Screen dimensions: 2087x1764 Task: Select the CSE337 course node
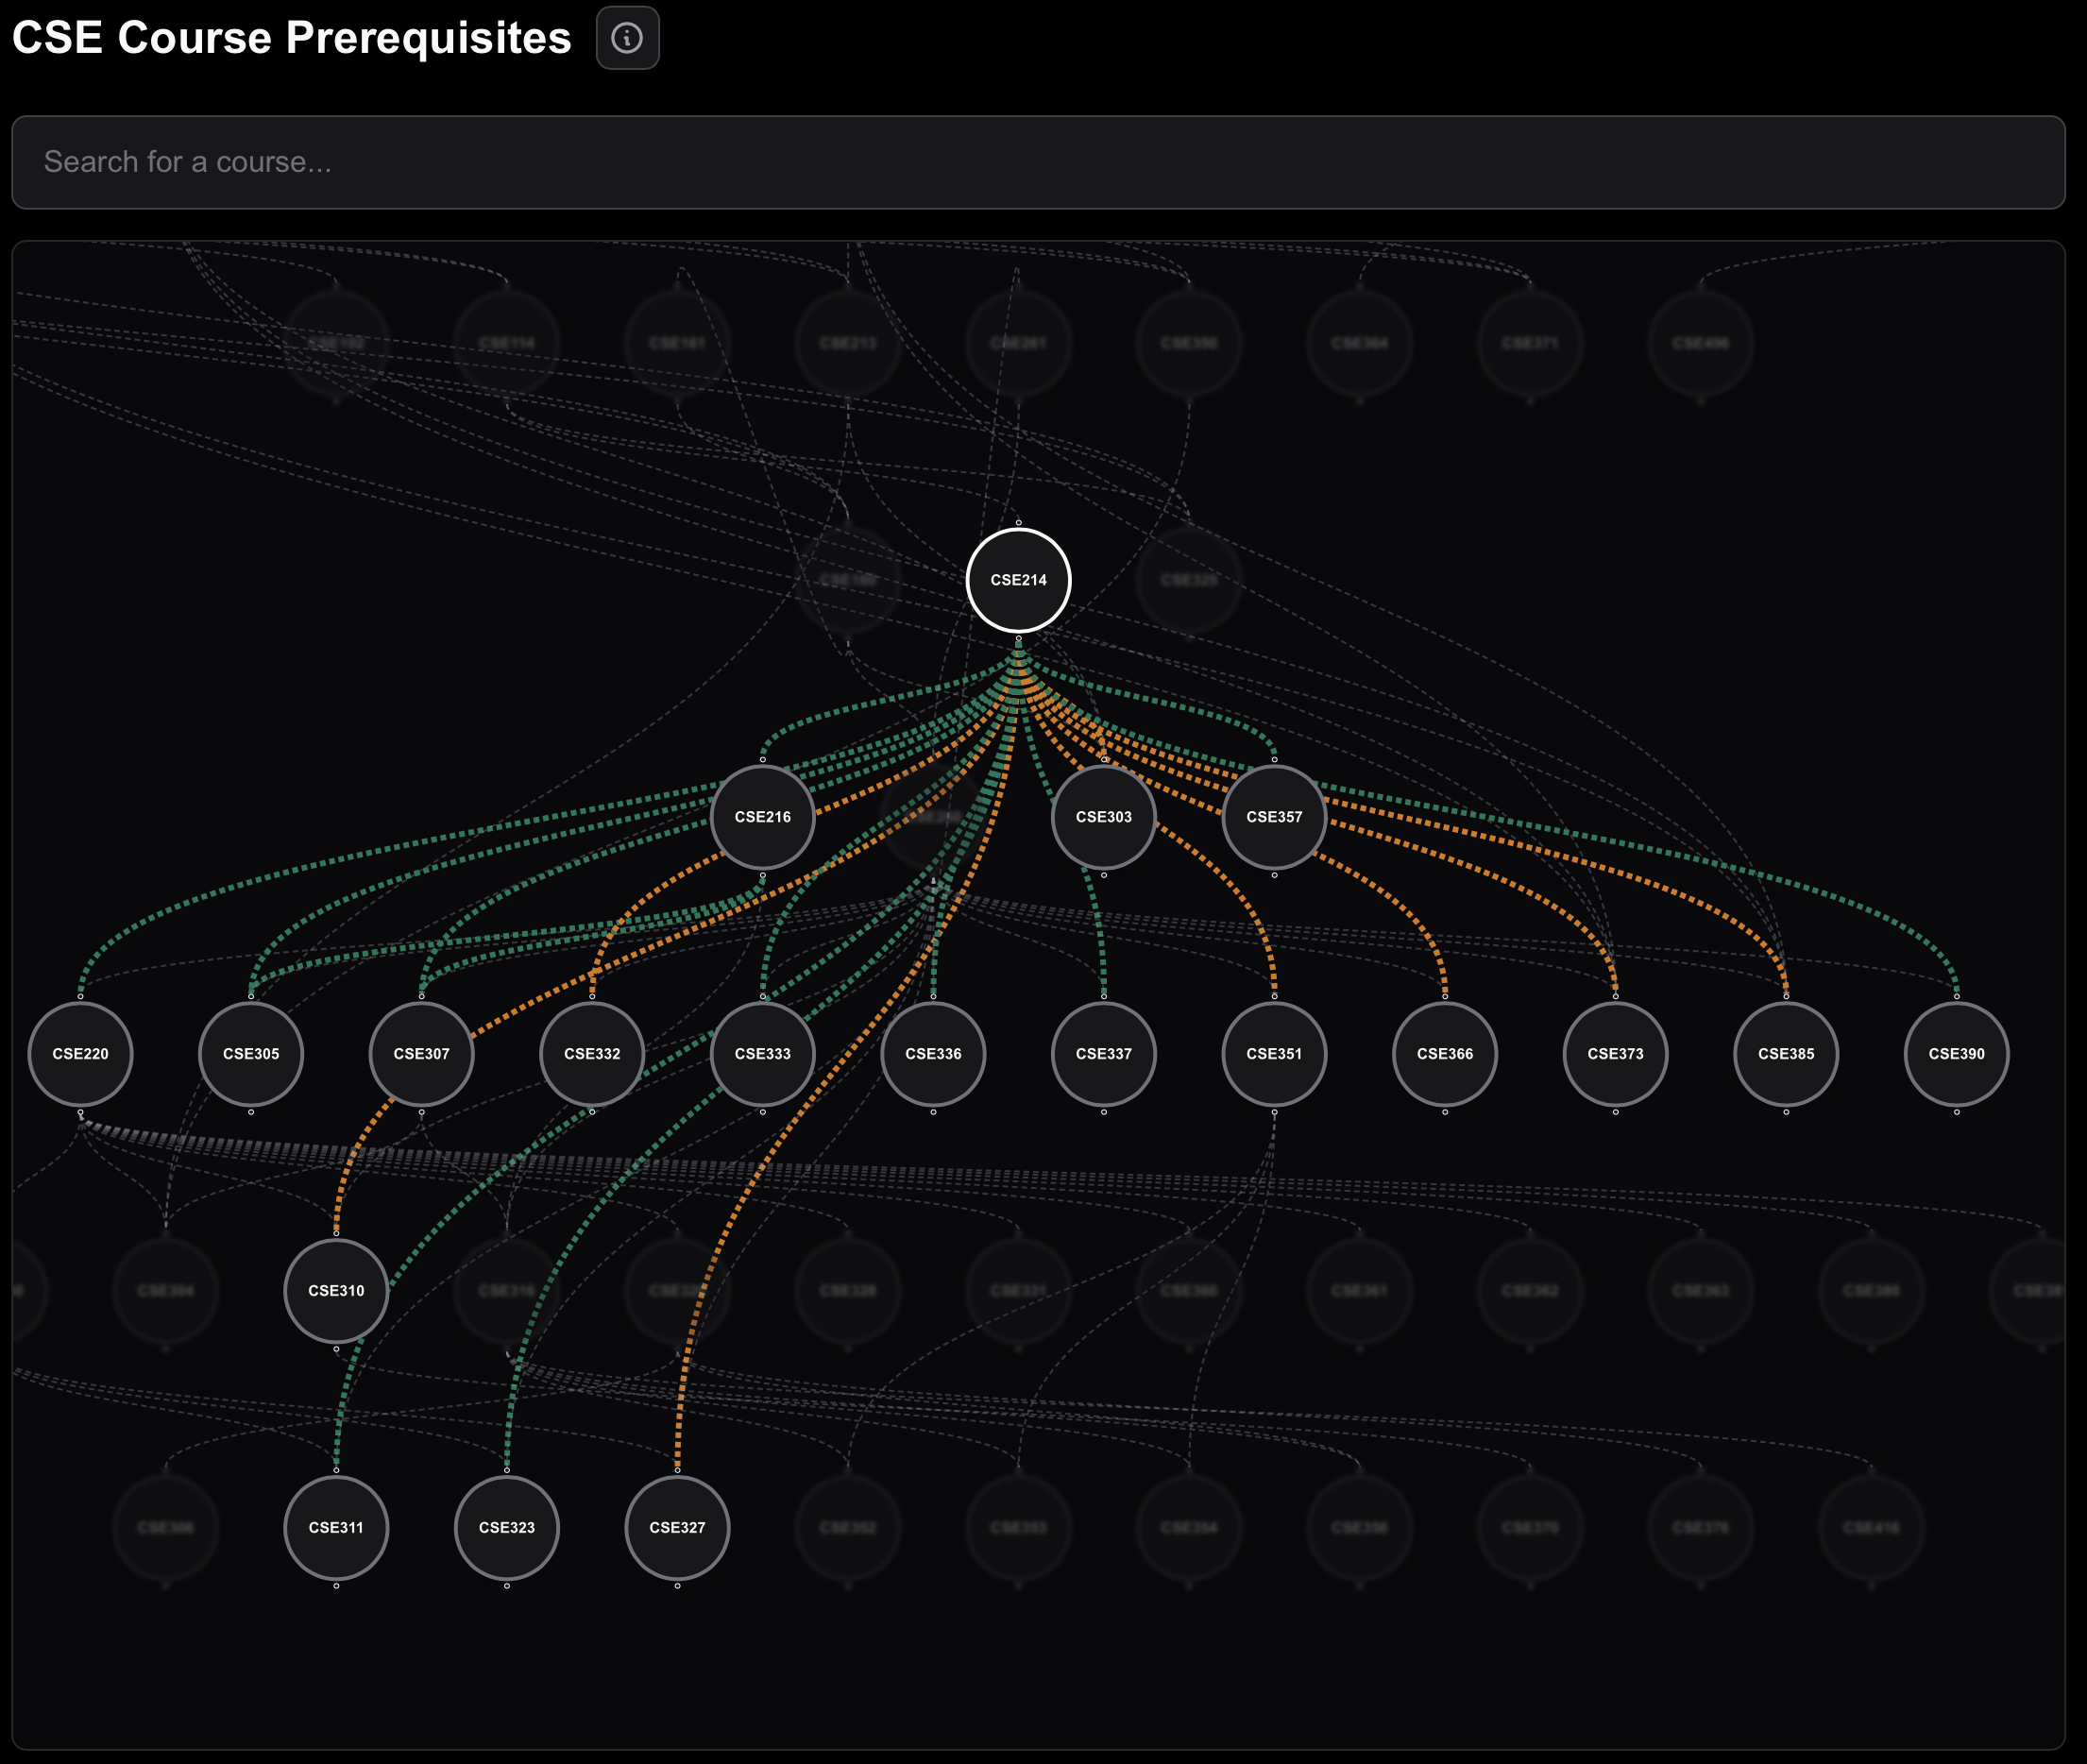tap(1103, 1054)
